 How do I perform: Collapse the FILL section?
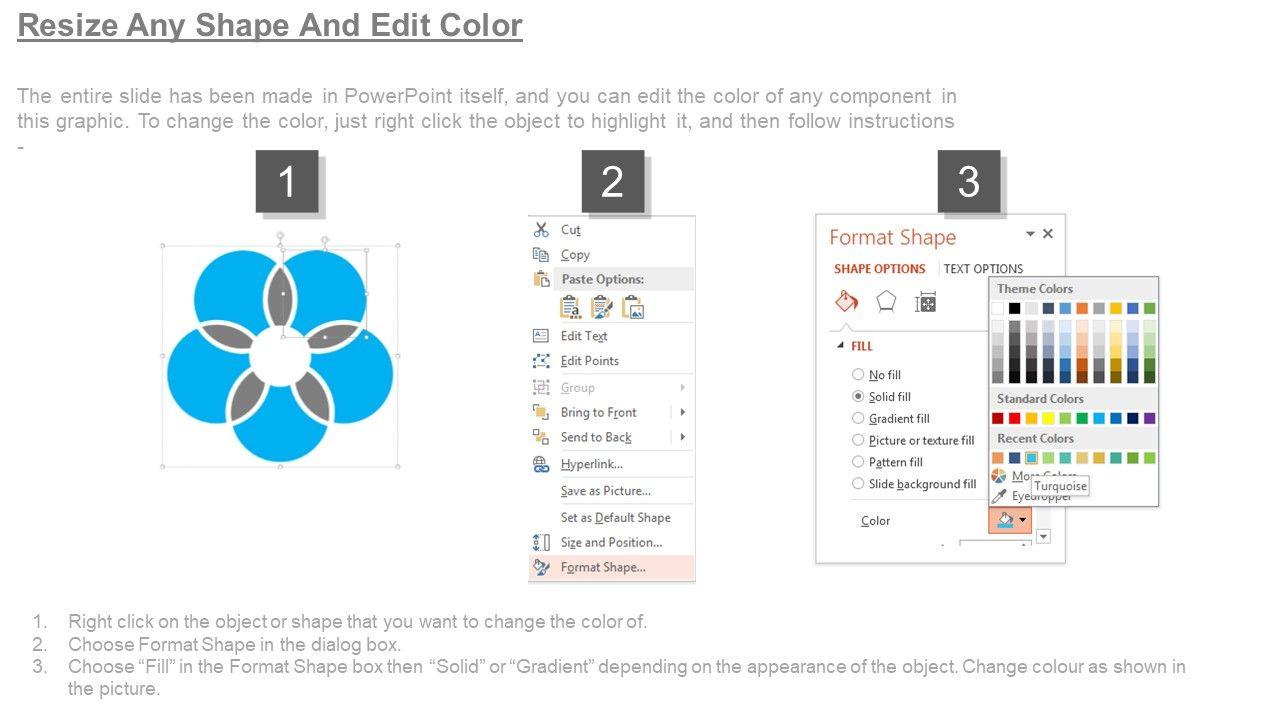coord(840,346)
